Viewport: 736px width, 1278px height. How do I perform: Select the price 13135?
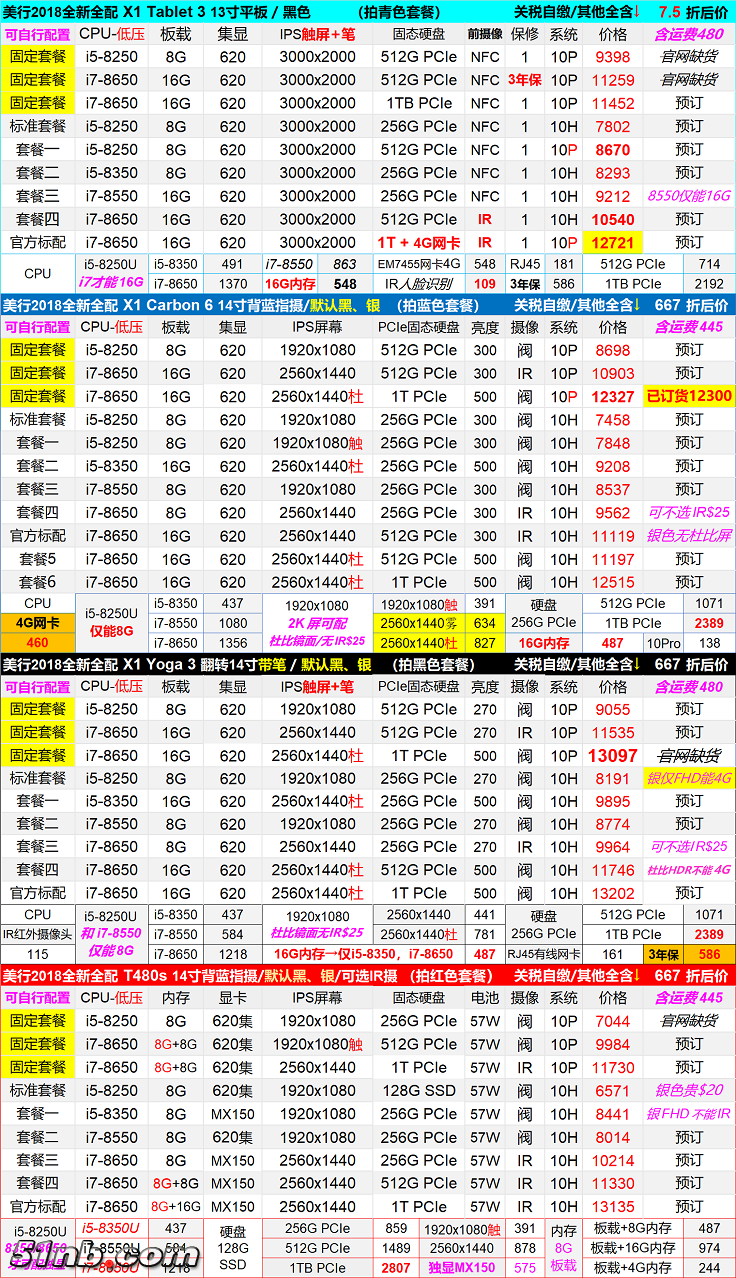coord(613,1207)
